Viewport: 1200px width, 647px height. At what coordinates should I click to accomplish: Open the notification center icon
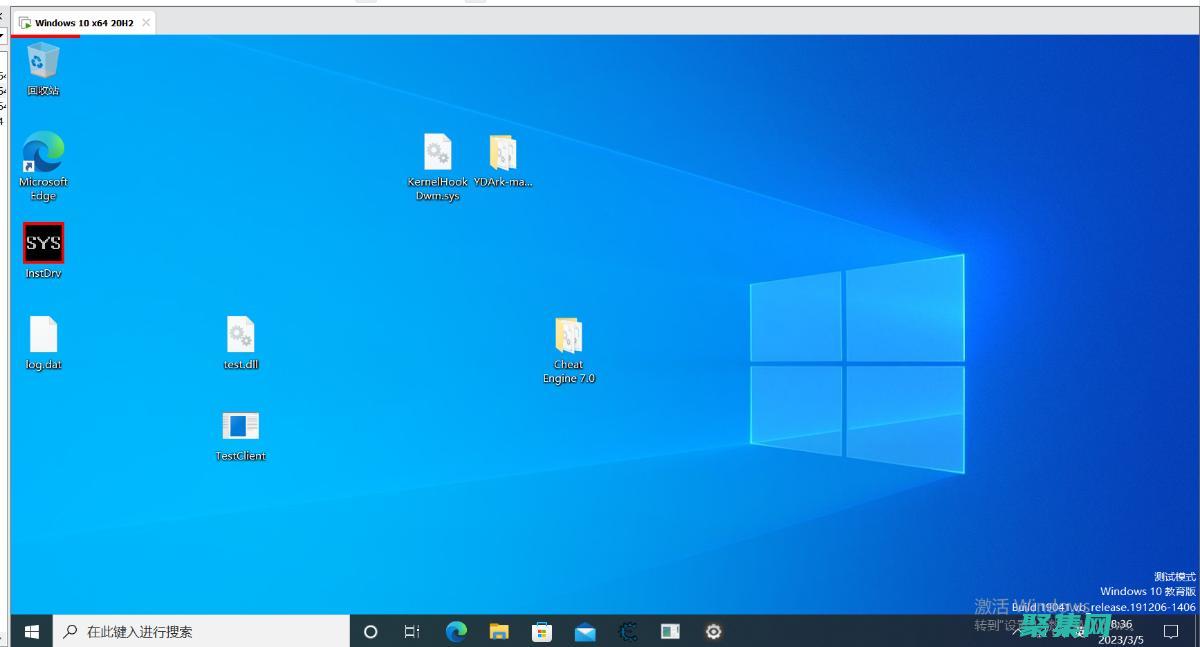coord(1171,631)
